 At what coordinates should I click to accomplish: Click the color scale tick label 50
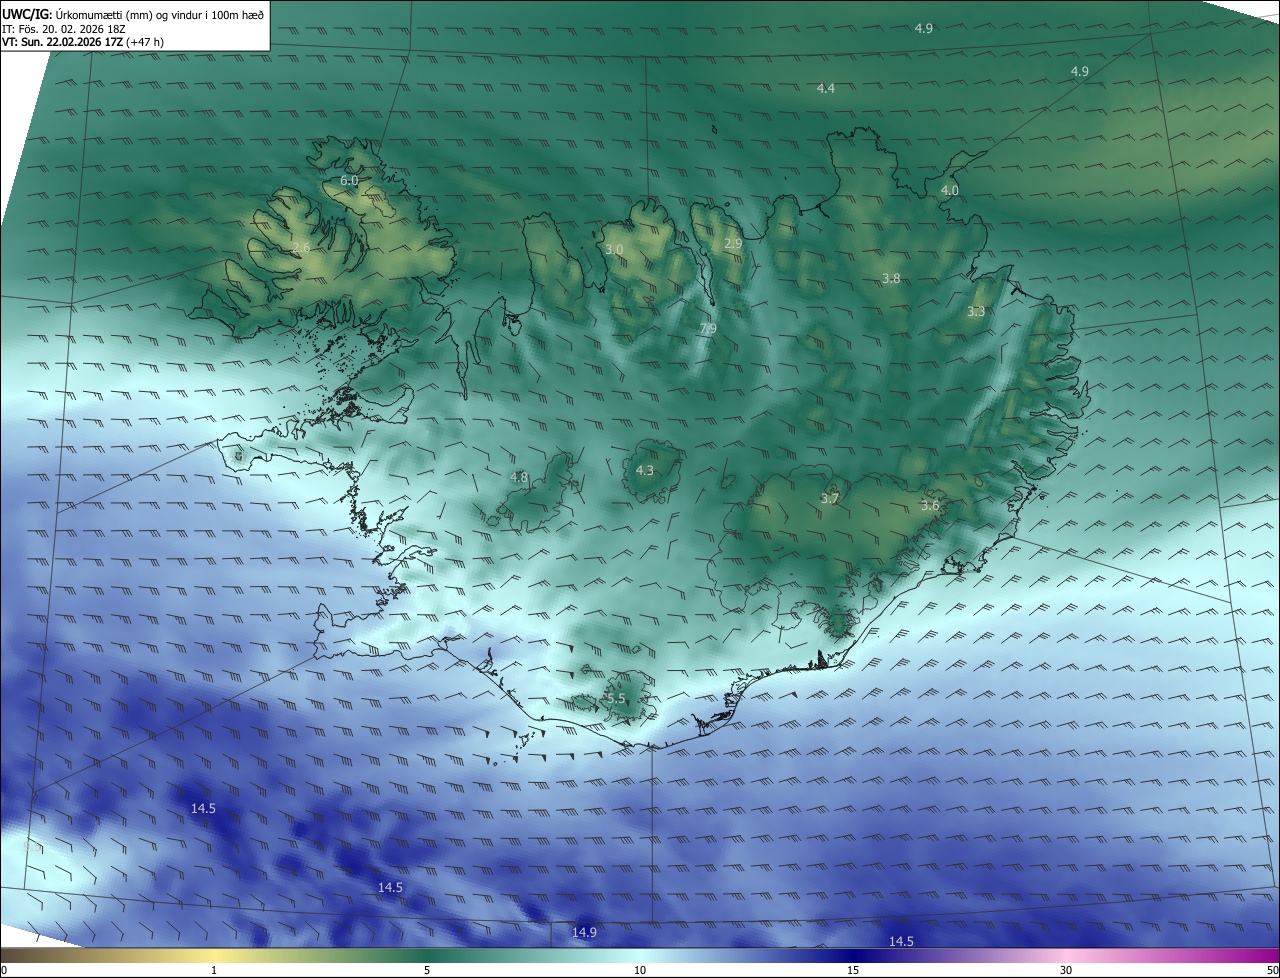[1272, 970]
